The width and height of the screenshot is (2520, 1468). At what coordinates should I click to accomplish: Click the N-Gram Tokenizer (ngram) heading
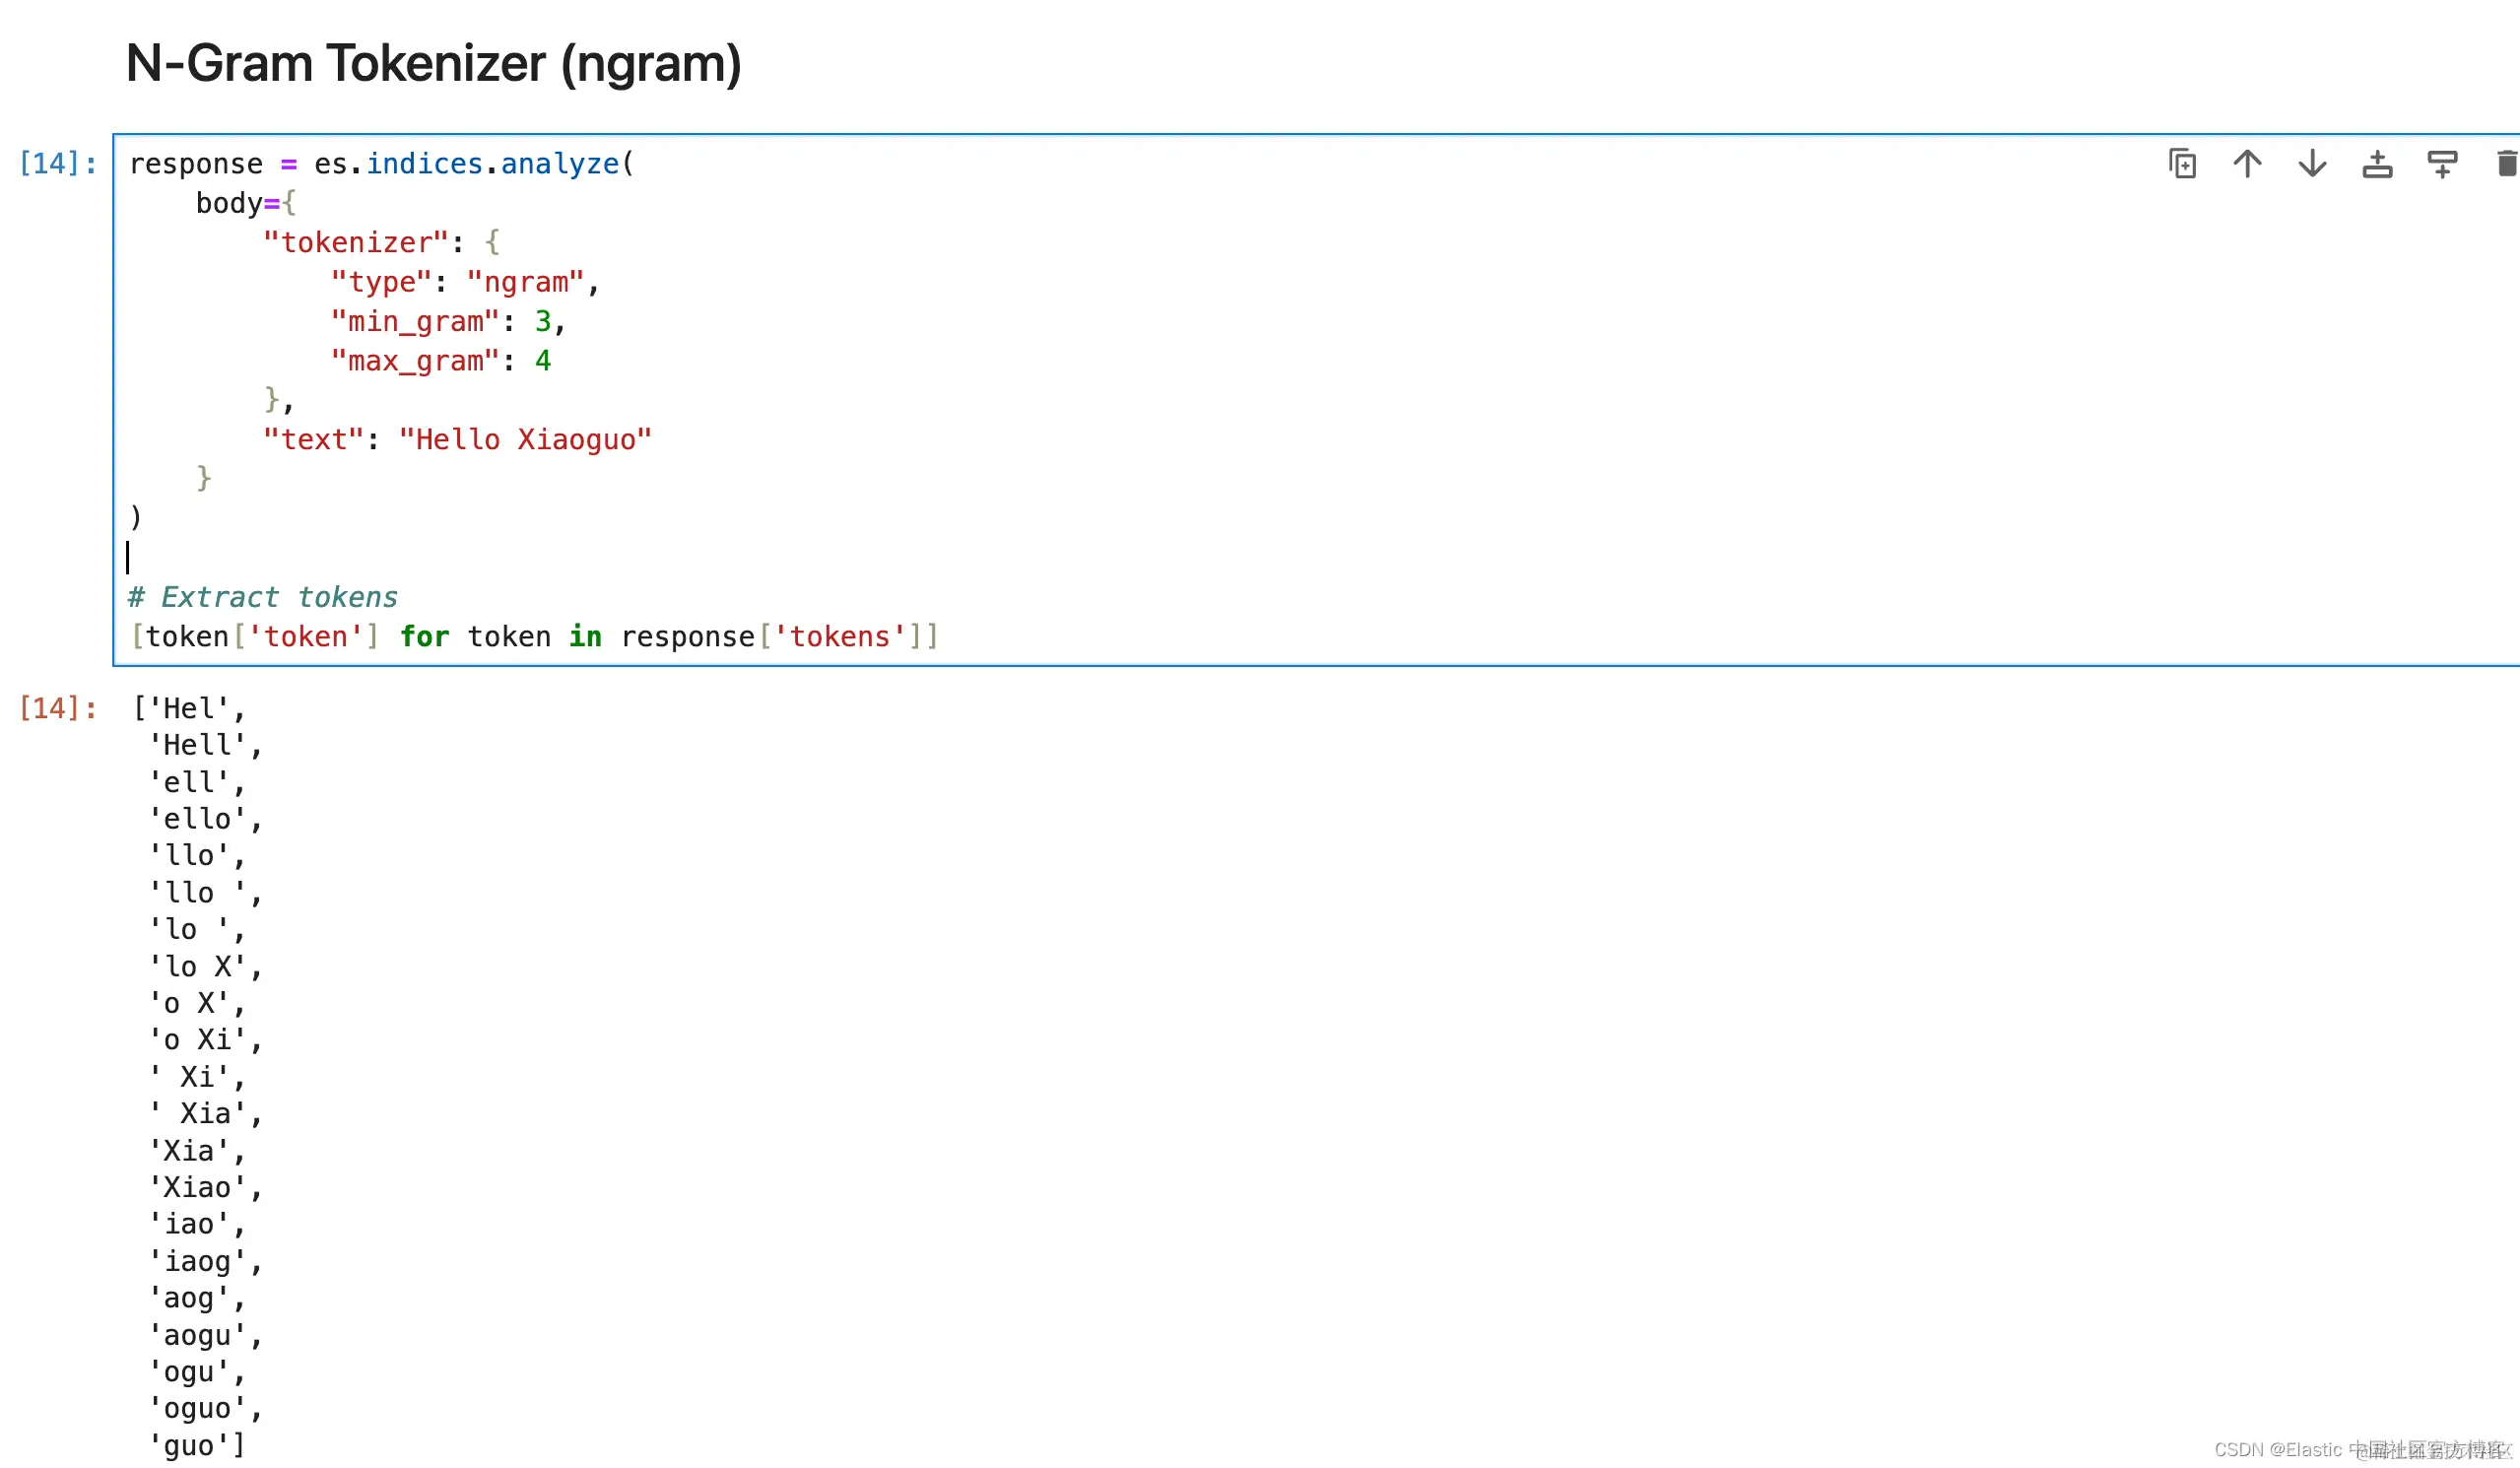coord(433,63)
